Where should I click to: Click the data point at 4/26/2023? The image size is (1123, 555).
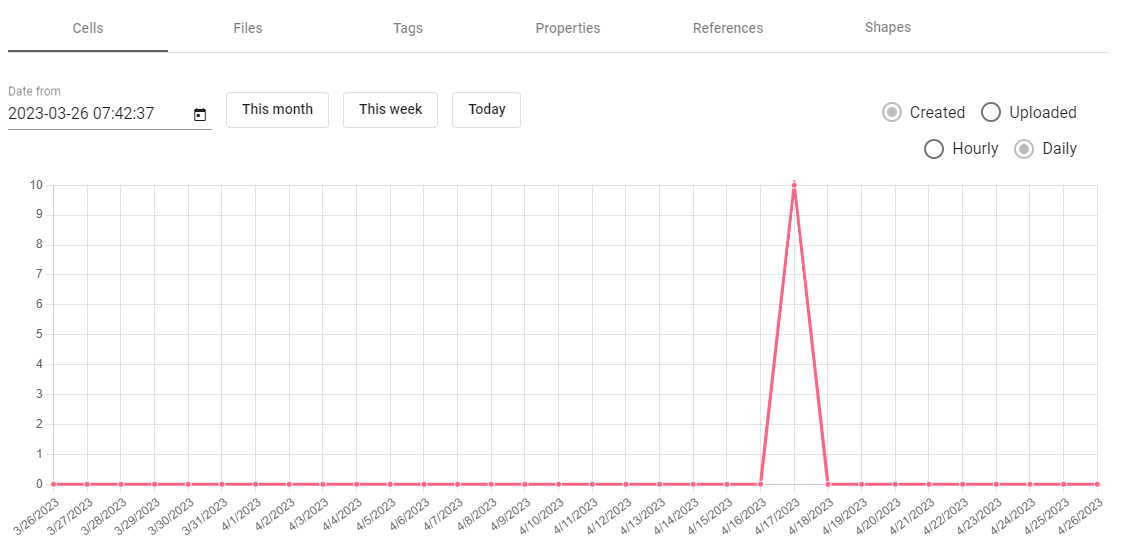coord(1097,484)
